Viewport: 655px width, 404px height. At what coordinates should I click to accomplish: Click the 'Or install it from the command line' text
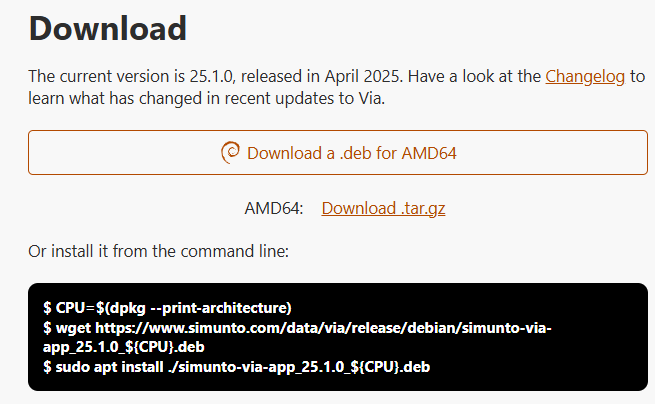(158, 251)
